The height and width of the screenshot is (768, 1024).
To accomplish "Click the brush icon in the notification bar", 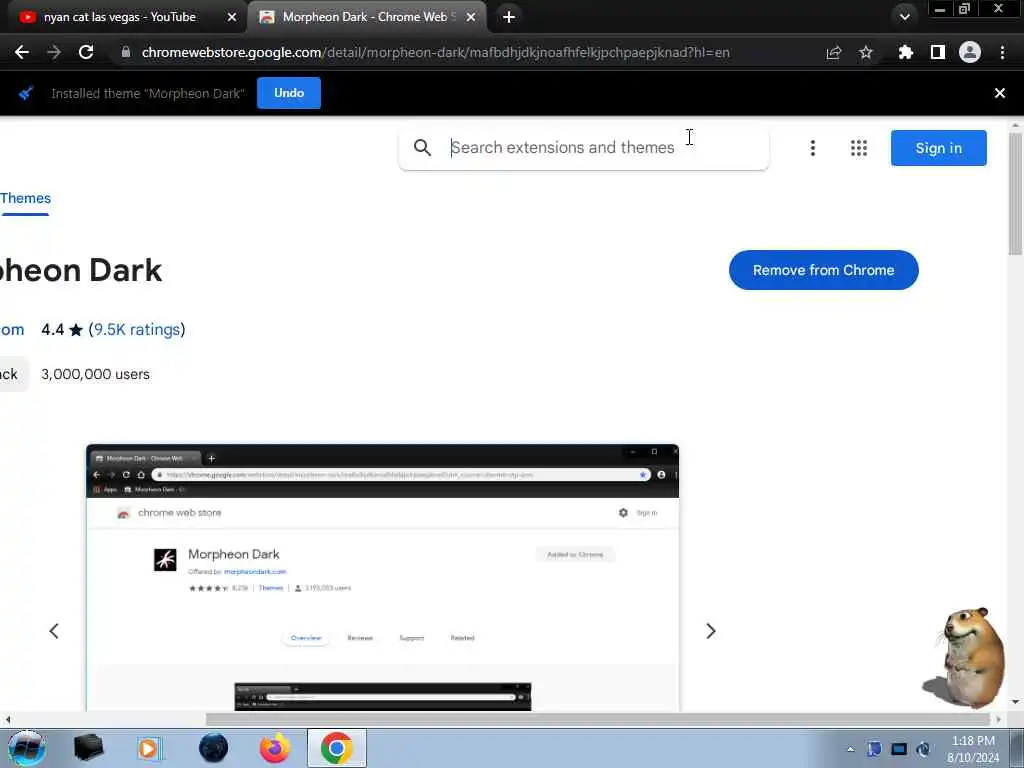I will 26,93.
